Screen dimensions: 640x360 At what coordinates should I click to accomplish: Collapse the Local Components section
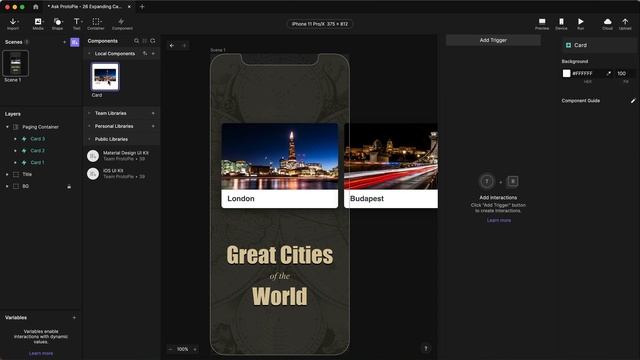[89, 53]
